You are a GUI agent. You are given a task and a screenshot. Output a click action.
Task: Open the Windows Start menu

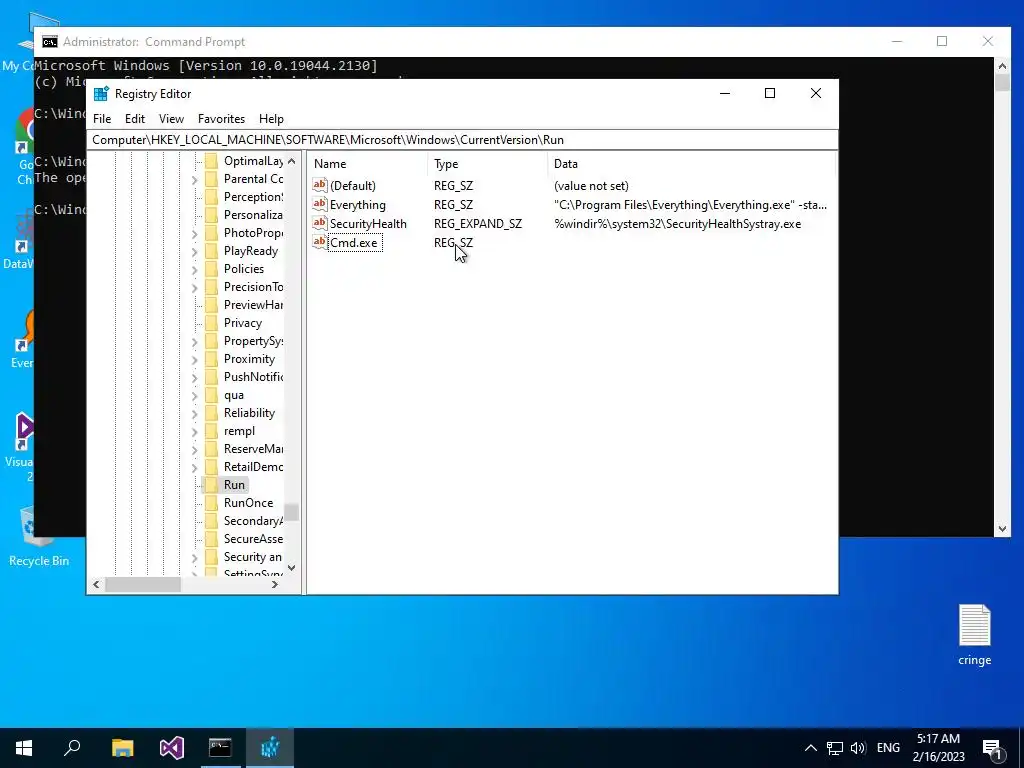[x=24, y=748]
